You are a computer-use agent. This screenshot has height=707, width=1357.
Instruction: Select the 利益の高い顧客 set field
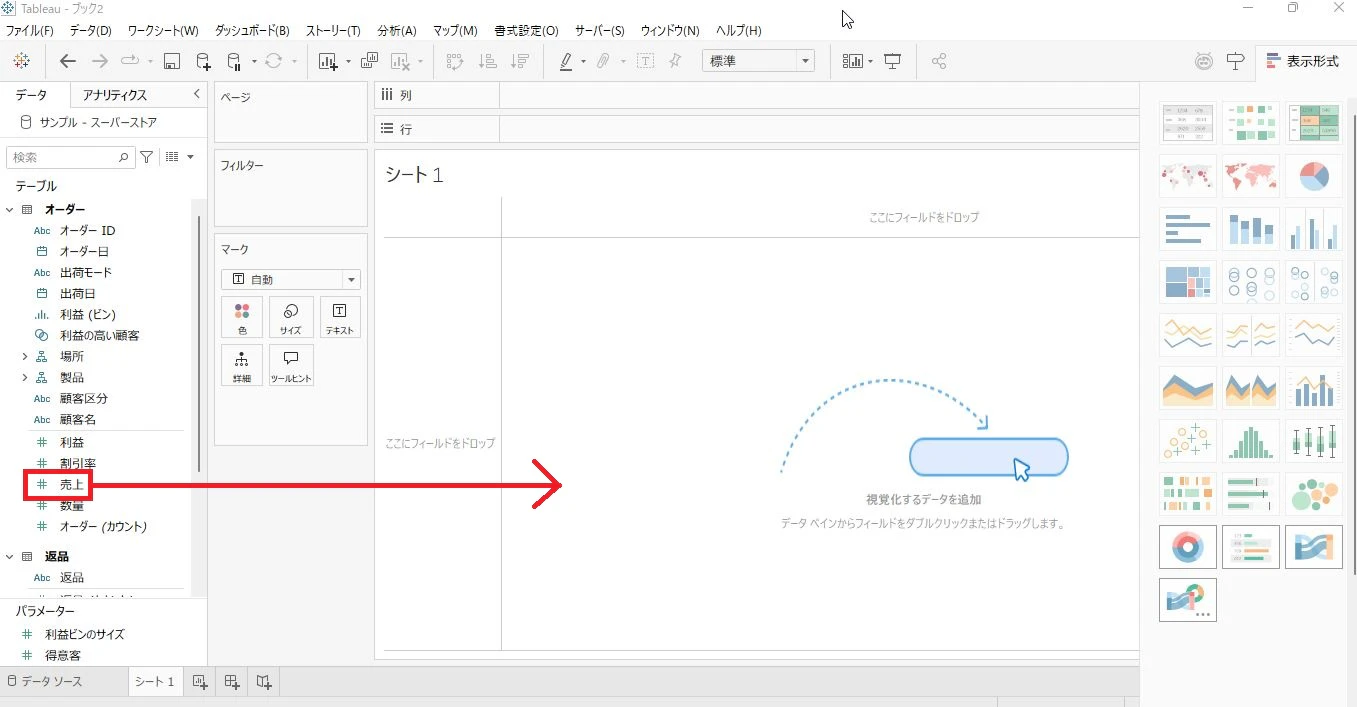[99, 335]
